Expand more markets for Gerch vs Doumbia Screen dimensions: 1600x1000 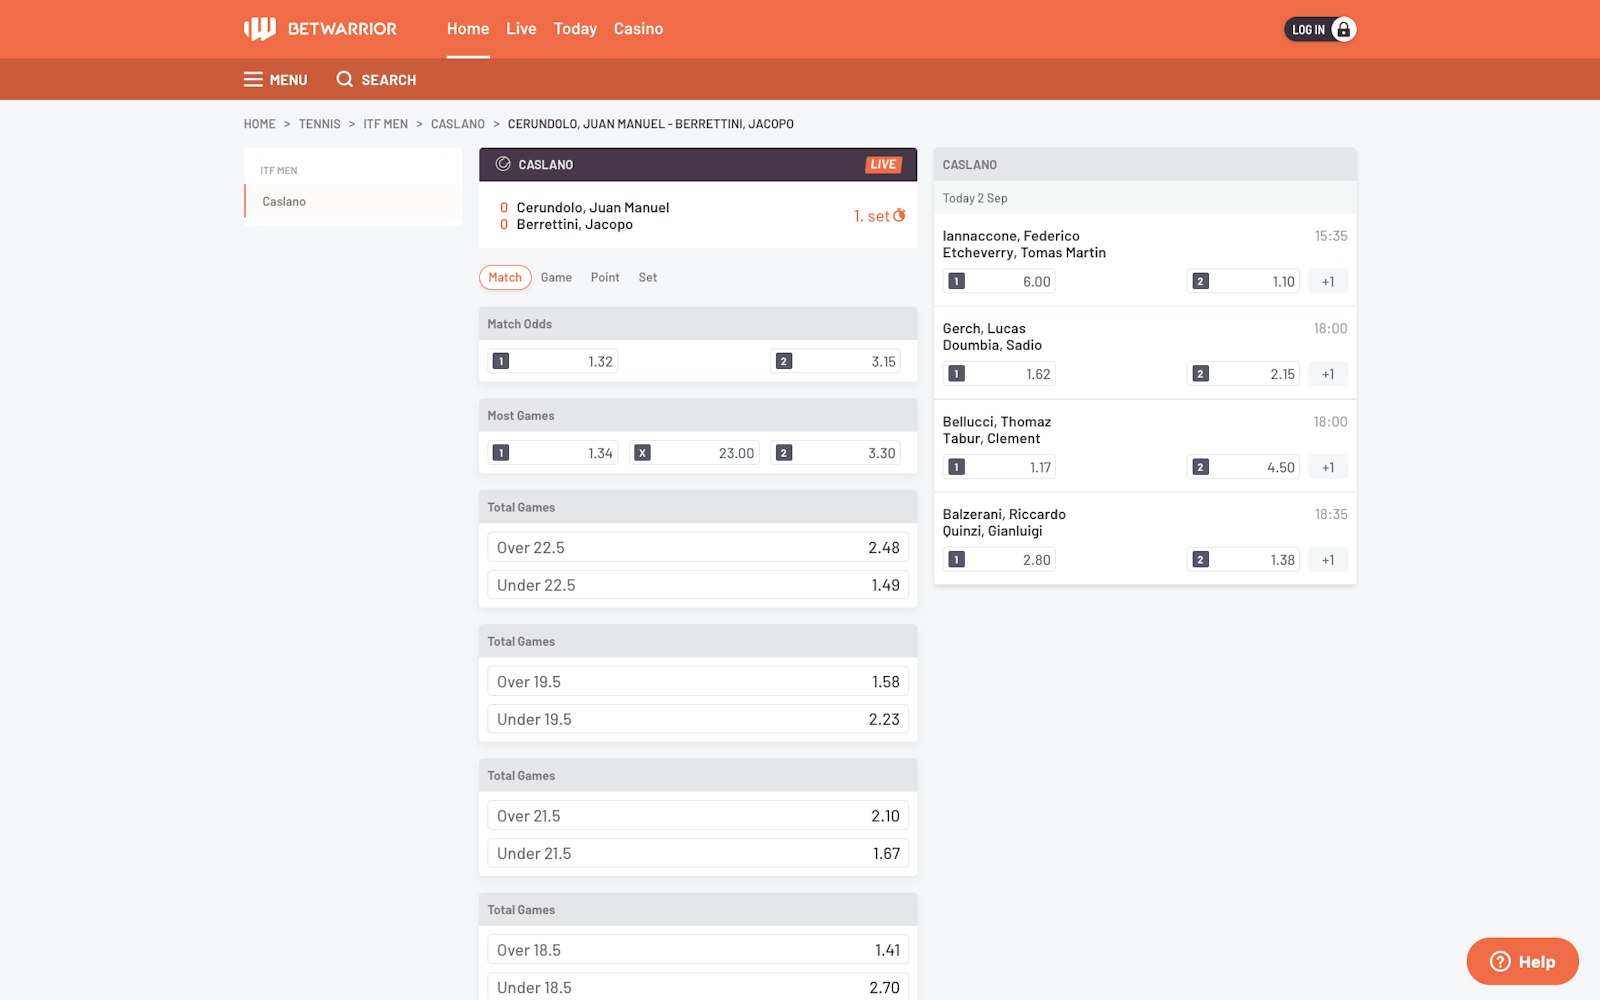1327,374
